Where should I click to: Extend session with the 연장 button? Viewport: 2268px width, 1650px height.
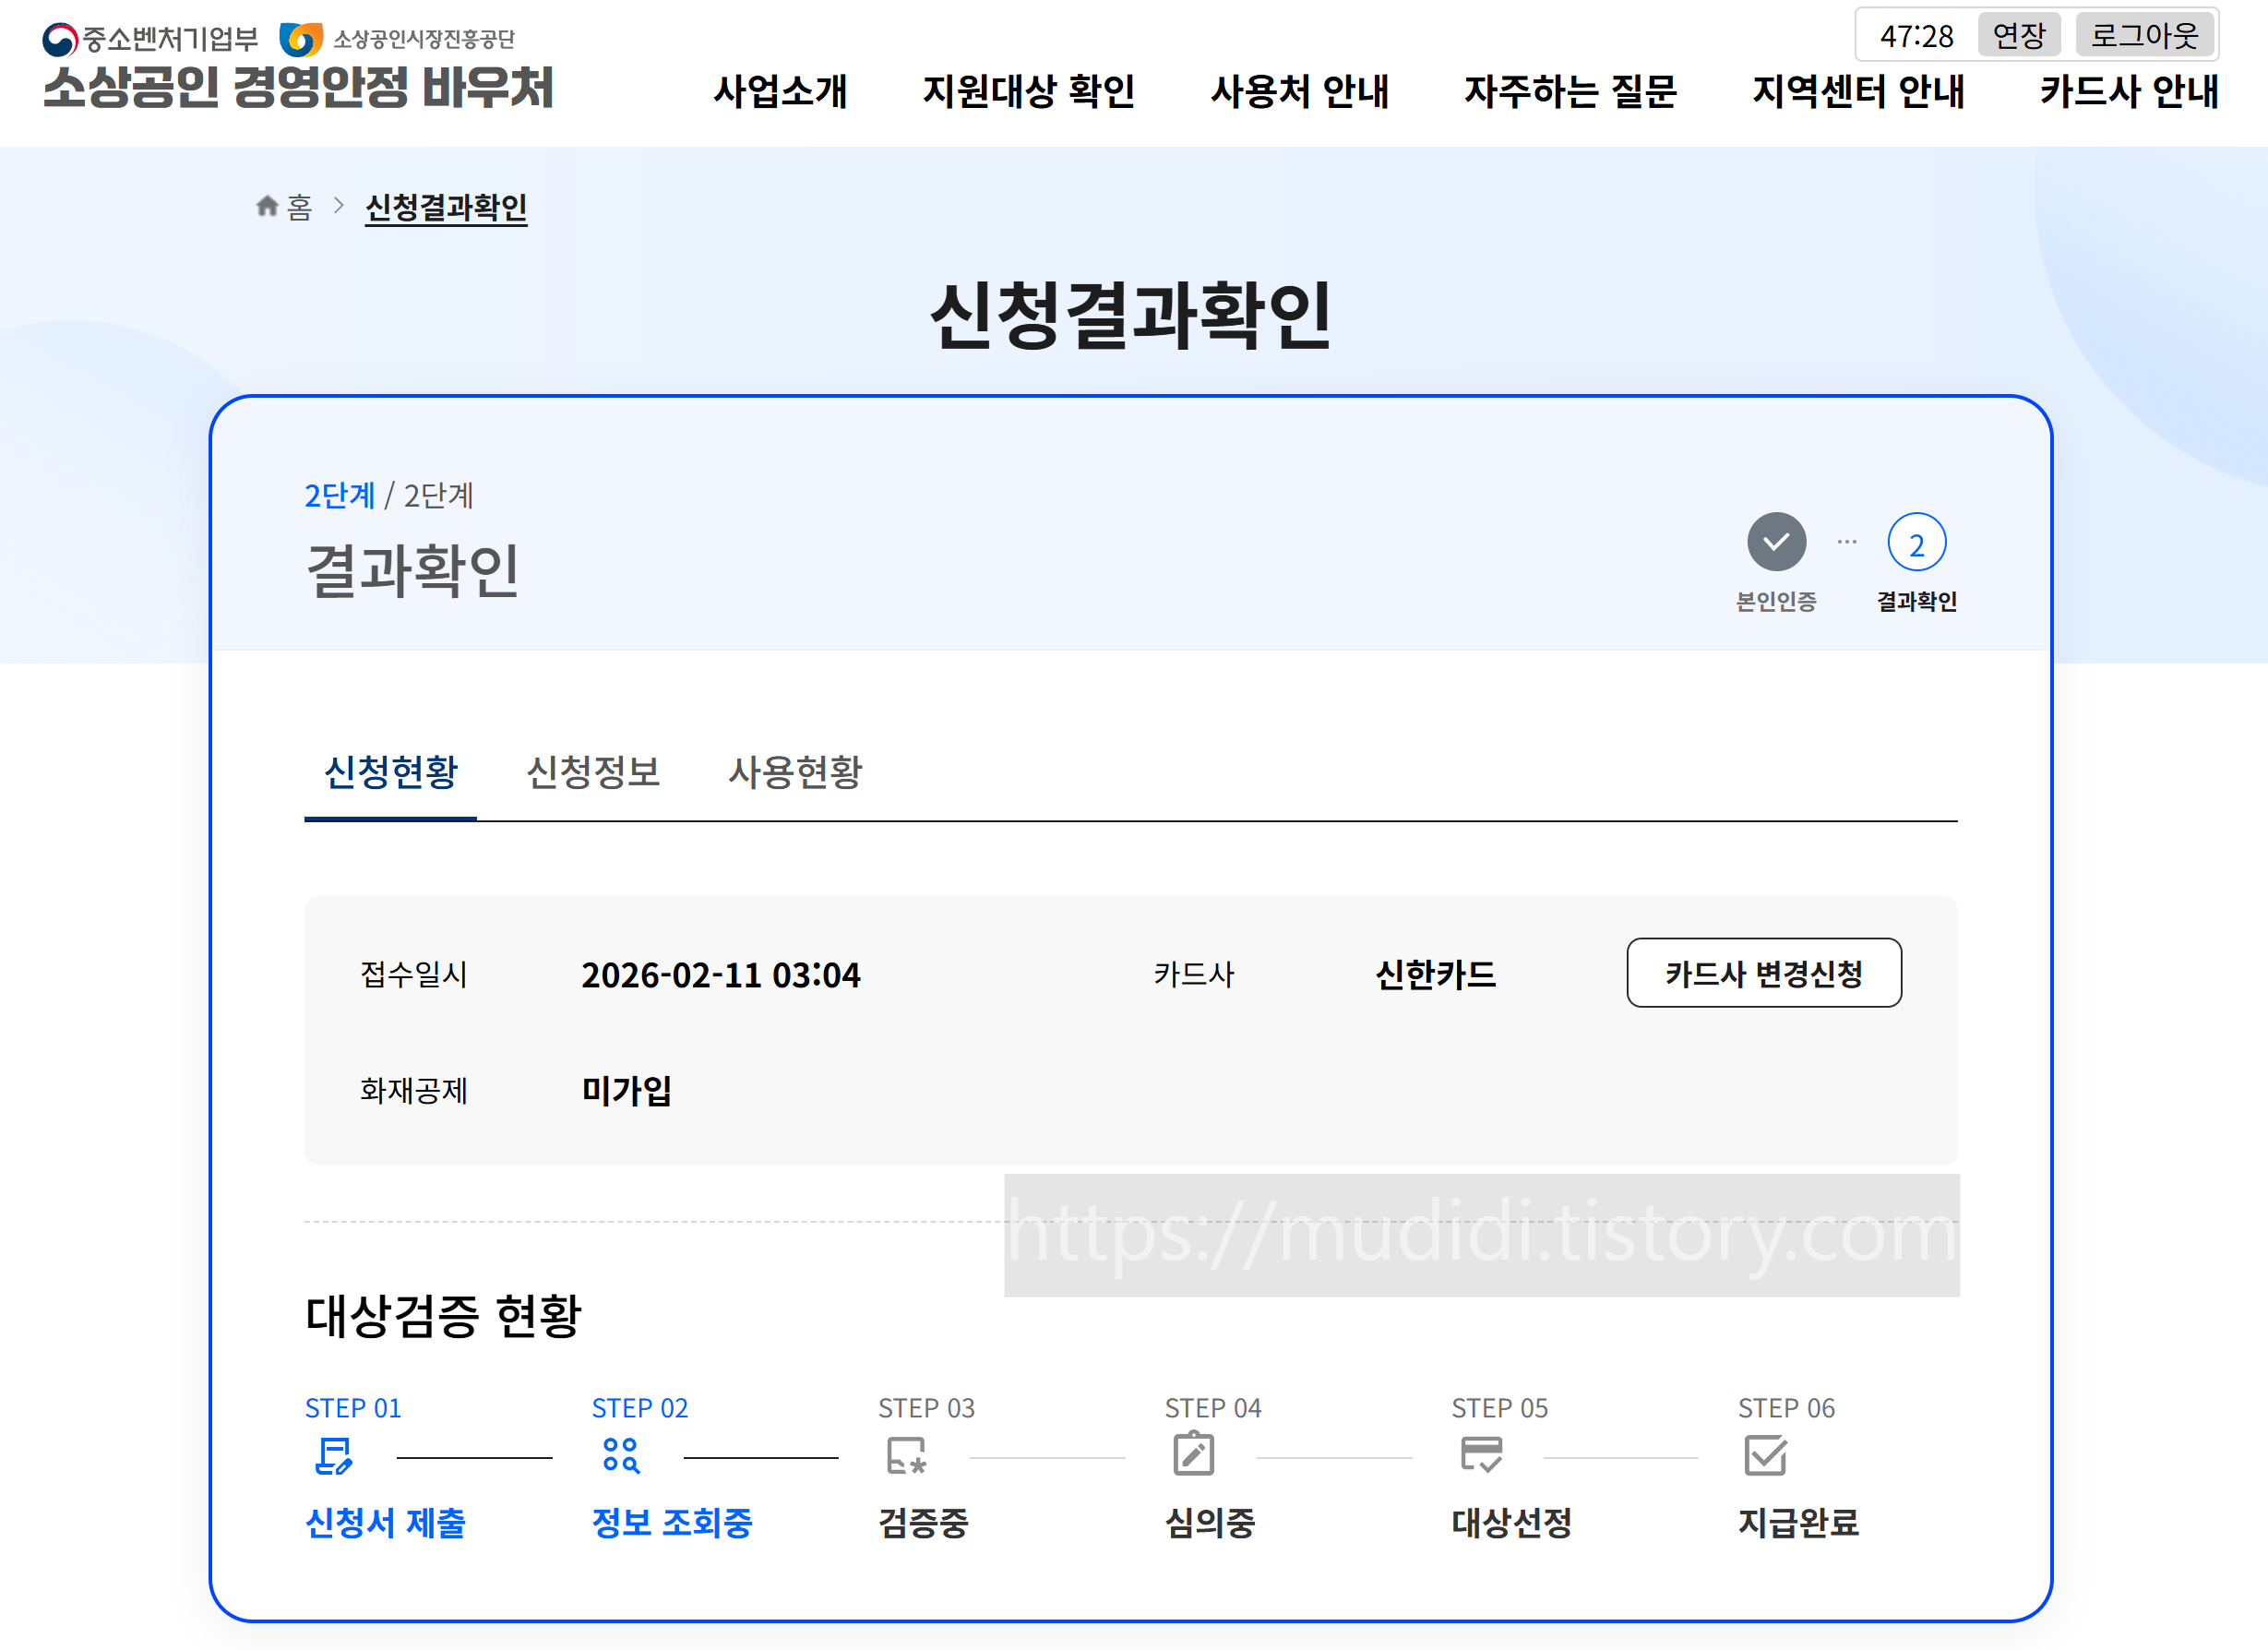[x=2018, y=36]
